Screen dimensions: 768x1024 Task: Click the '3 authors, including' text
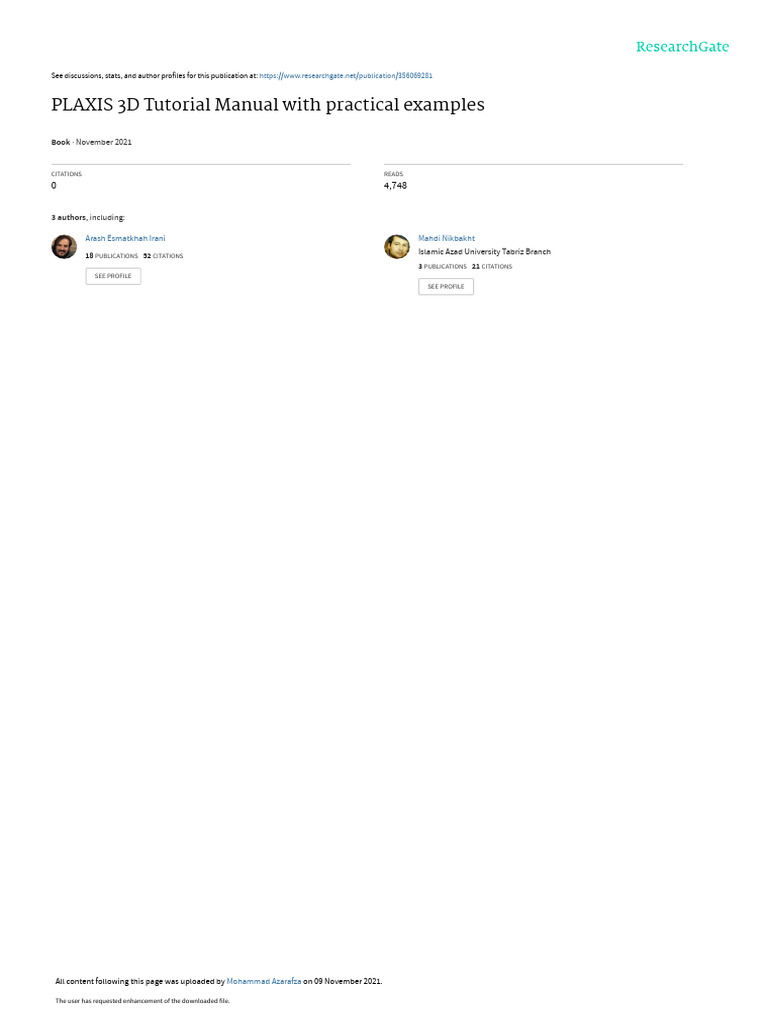tap(88, 217)
